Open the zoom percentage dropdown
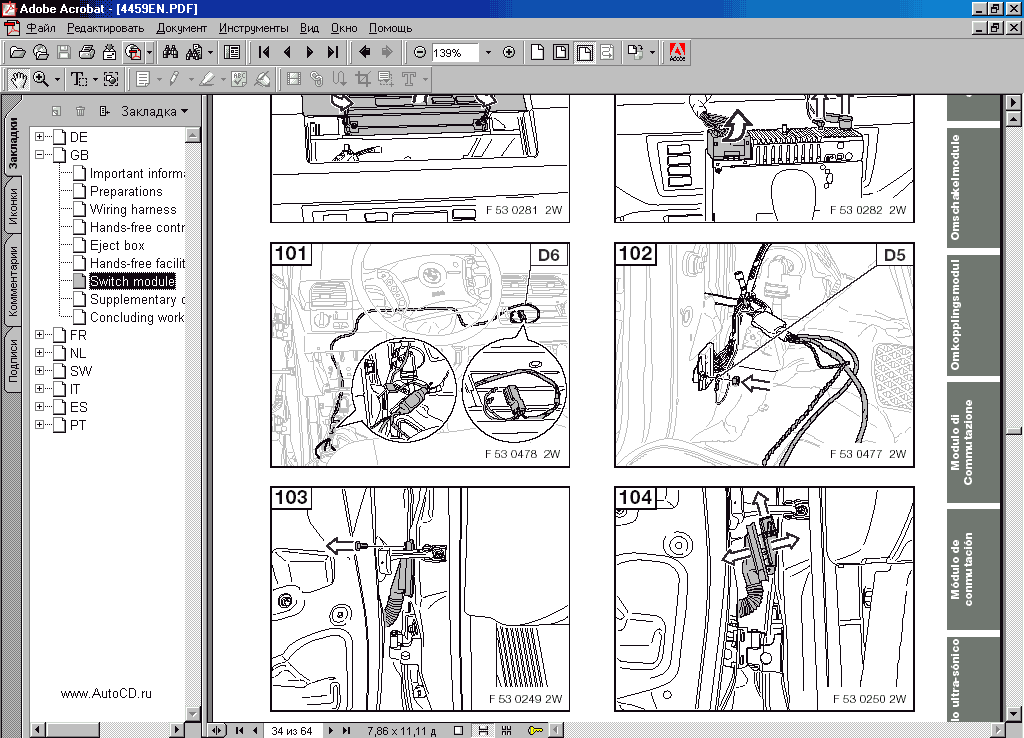Screen dimensions: 1024x738 click(x=488, y=53)
